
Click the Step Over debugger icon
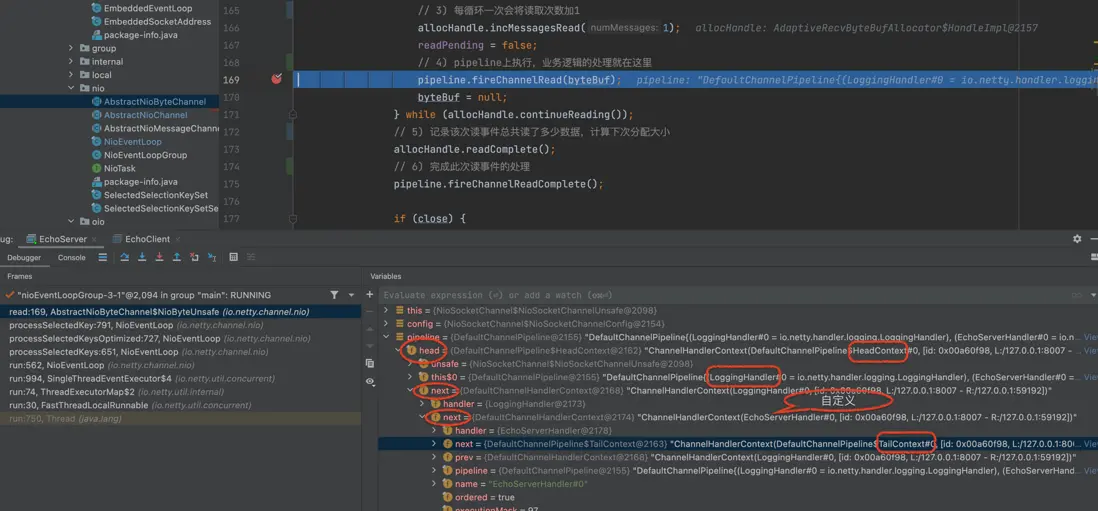(125, 258)
